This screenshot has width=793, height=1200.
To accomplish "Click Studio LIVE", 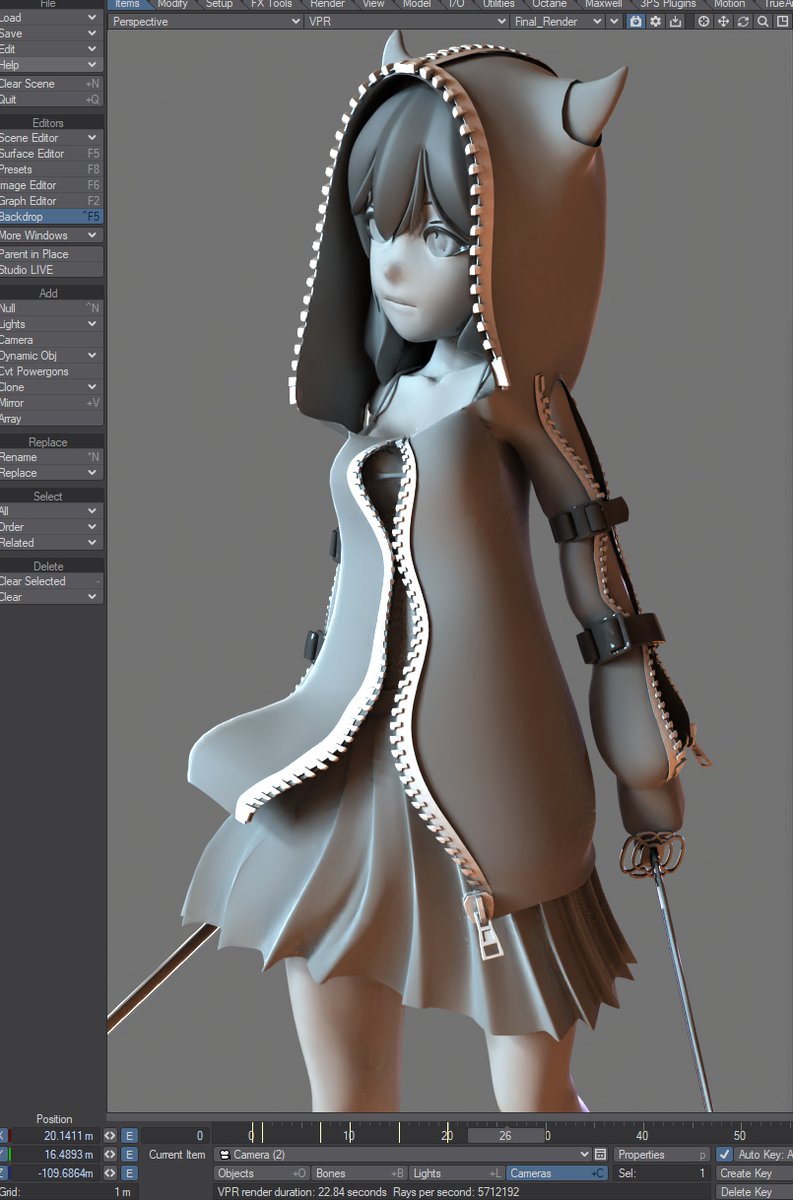I will coord(50,270).
